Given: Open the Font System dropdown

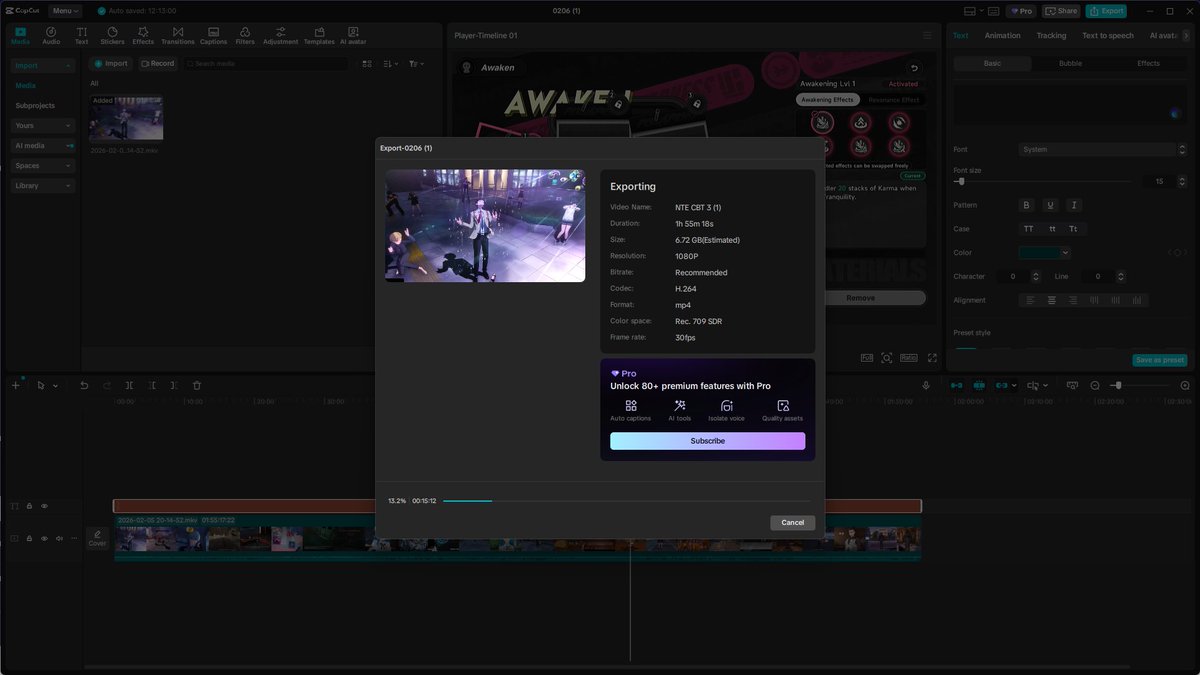Looking at the screenshot, I should click(1102, 149).
